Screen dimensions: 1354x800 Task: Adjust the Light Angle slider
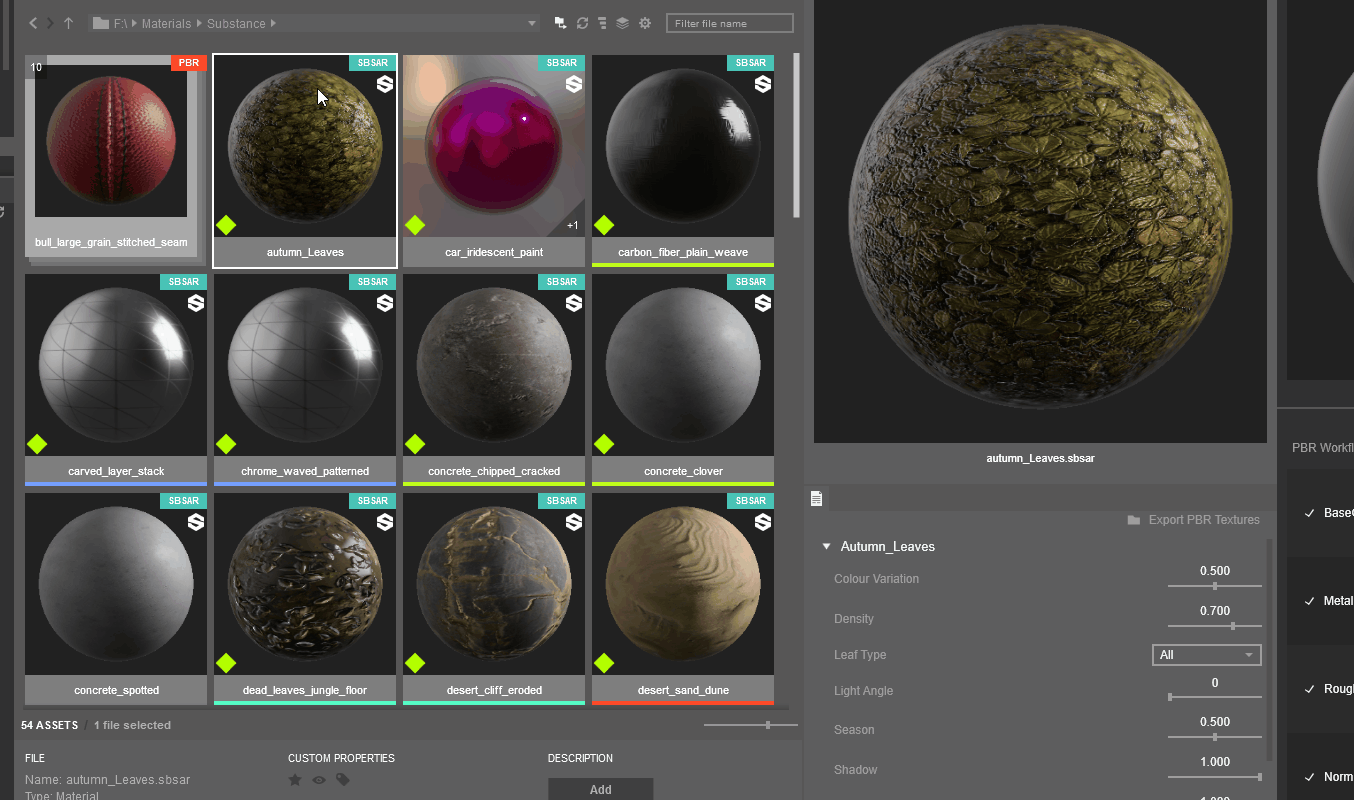[x=1214, y=696]
